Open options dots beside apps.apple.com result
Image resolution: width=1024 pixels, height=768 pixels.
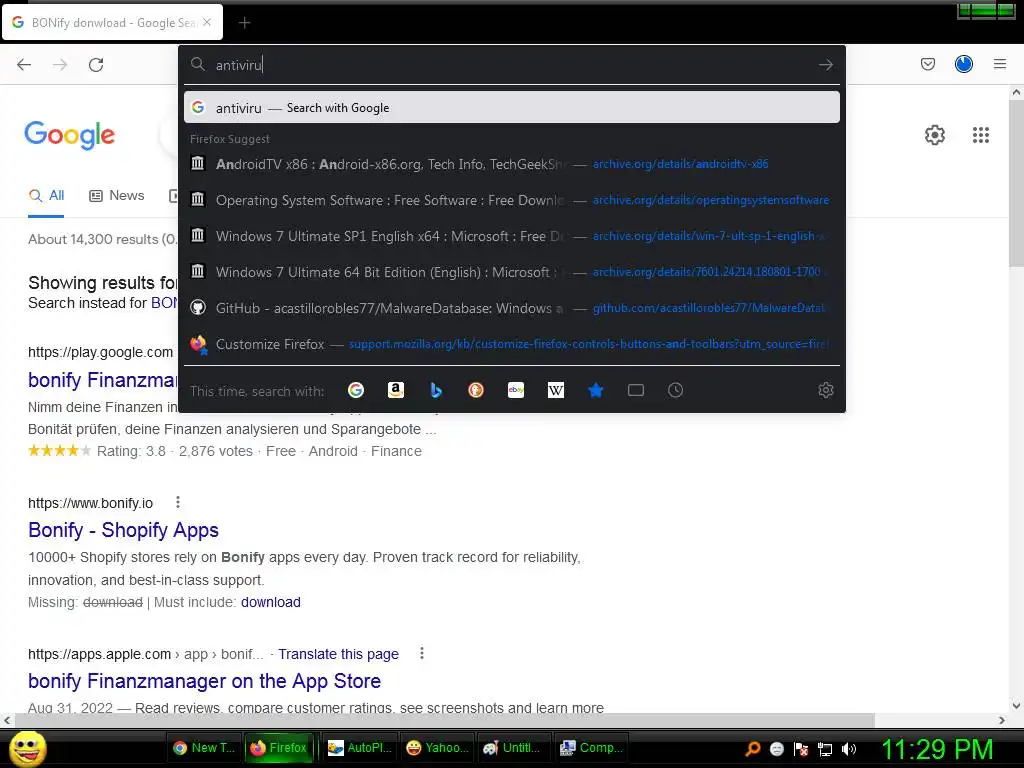pyautogui.click(x=422, y=653)
